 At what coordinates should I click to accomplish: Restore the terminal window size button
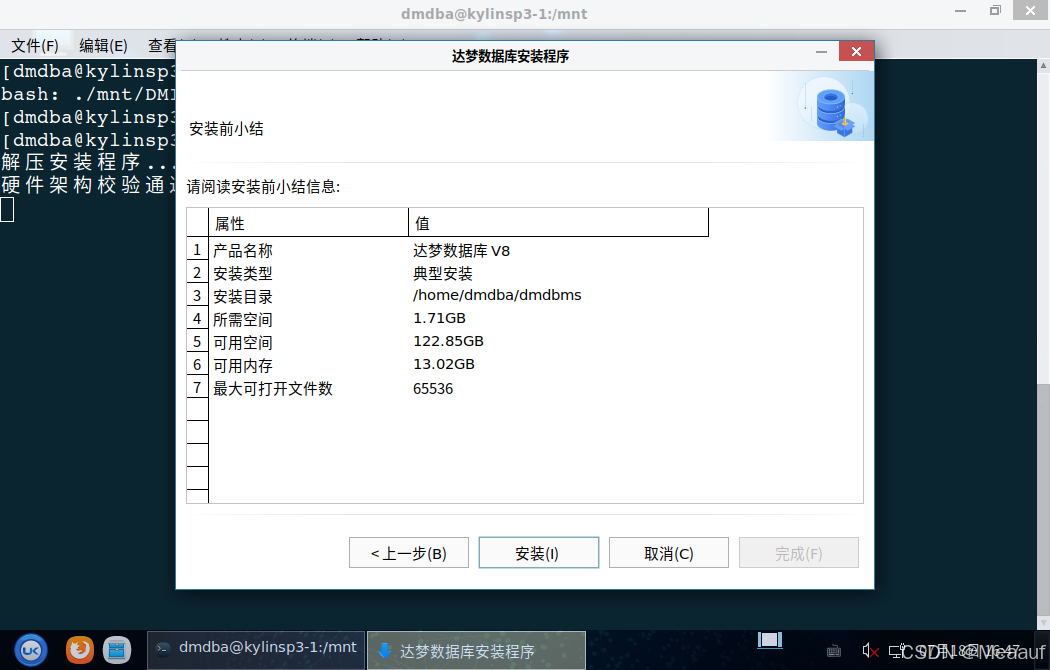(995, 11)
